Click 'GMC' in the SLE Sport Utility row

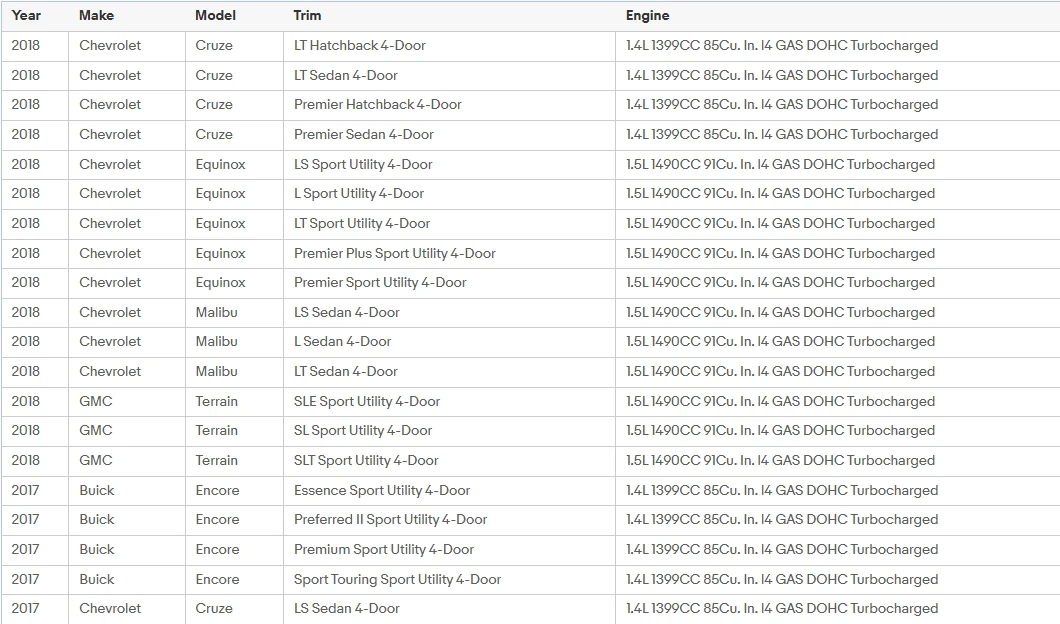[95, 402]
